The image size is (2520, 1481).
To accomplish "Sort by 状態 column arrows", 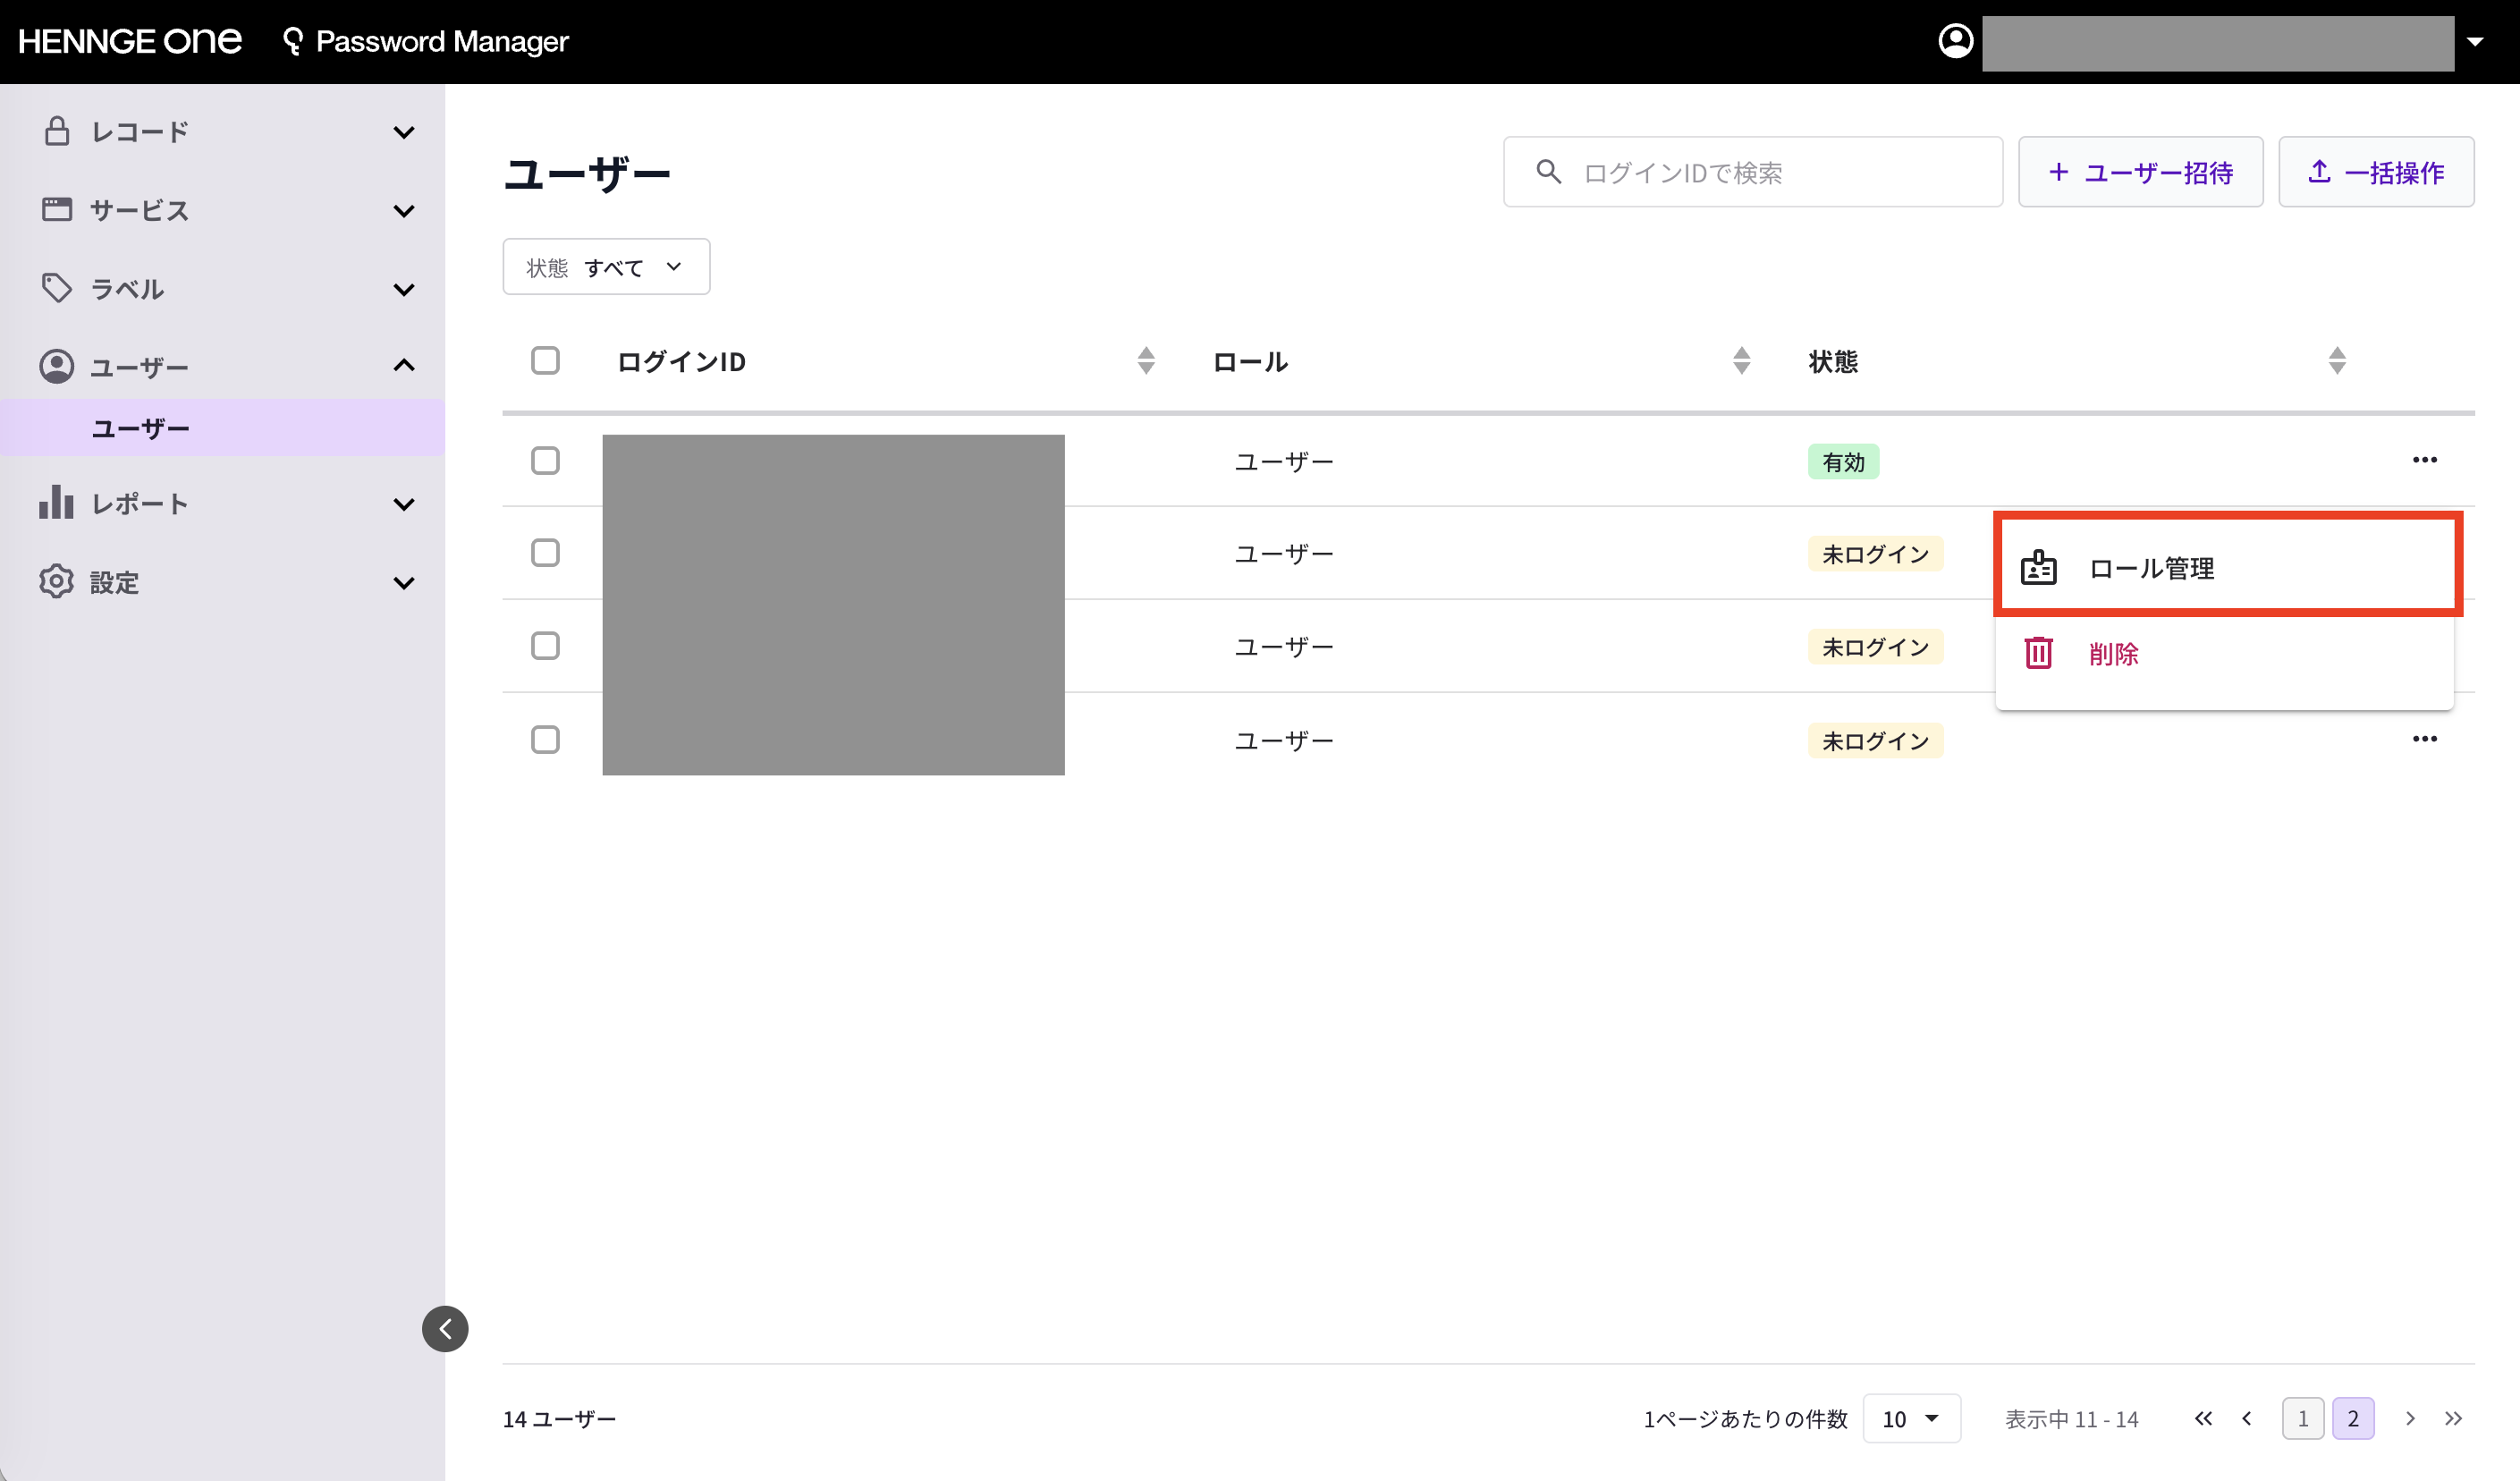I will click(2336, 361).
